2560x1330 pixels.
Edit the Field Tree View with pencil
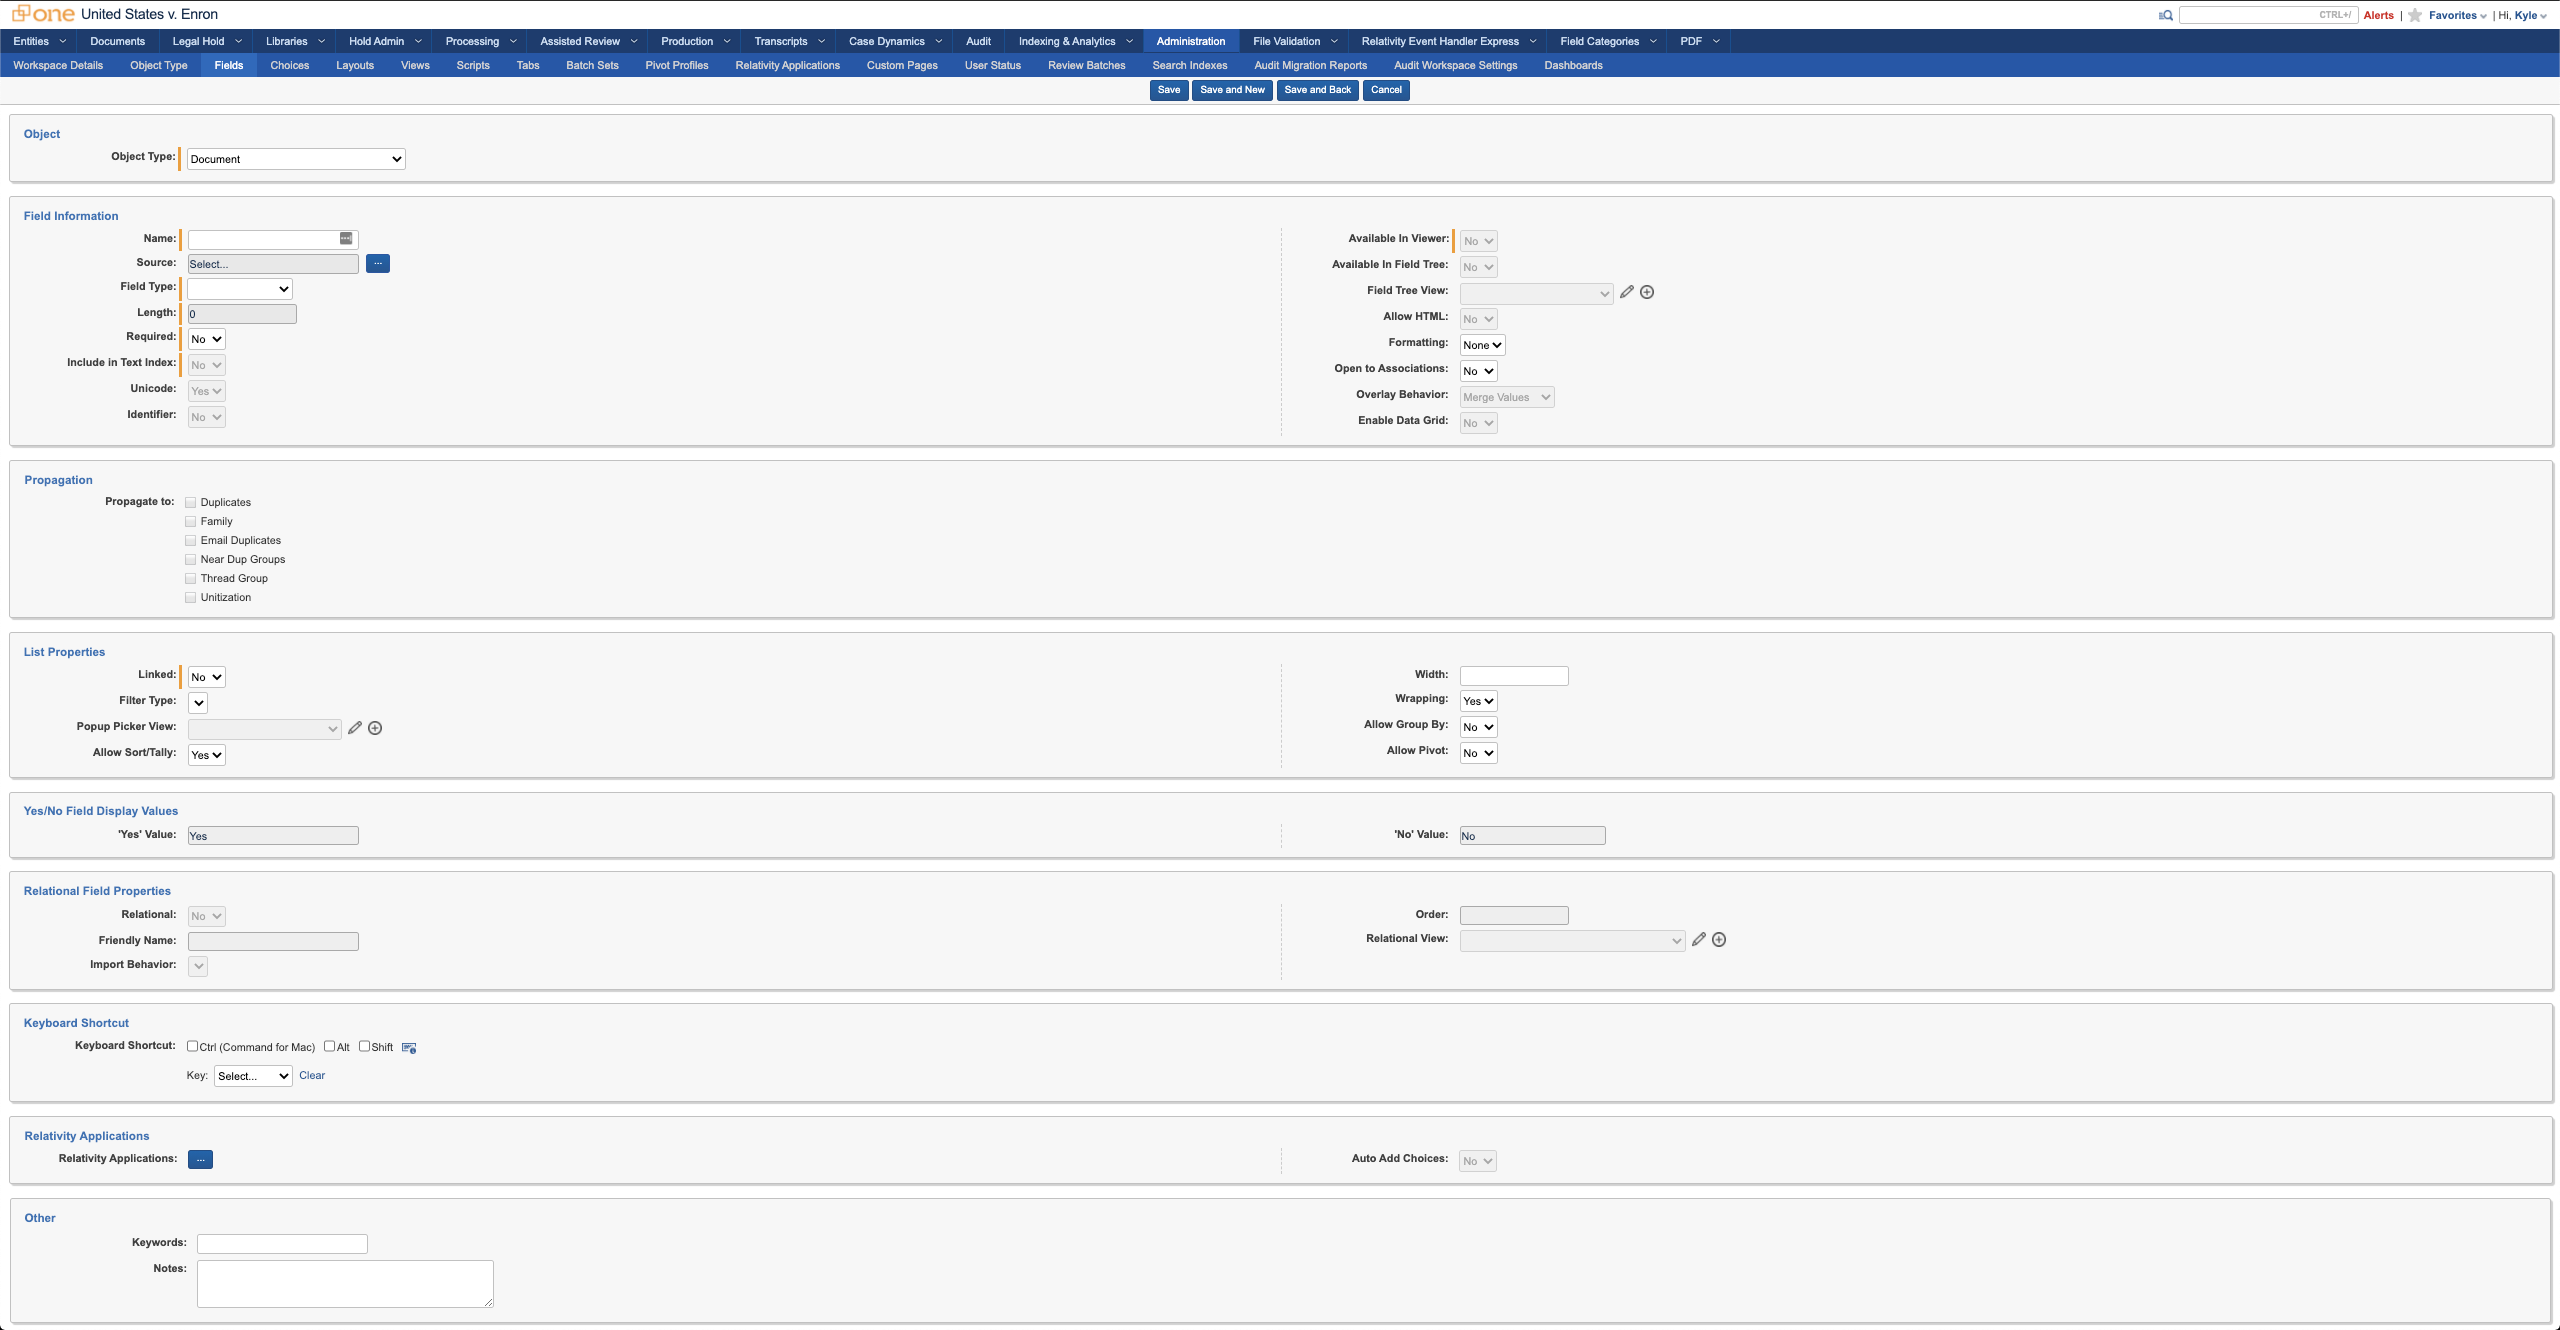tap(1627, 292)
